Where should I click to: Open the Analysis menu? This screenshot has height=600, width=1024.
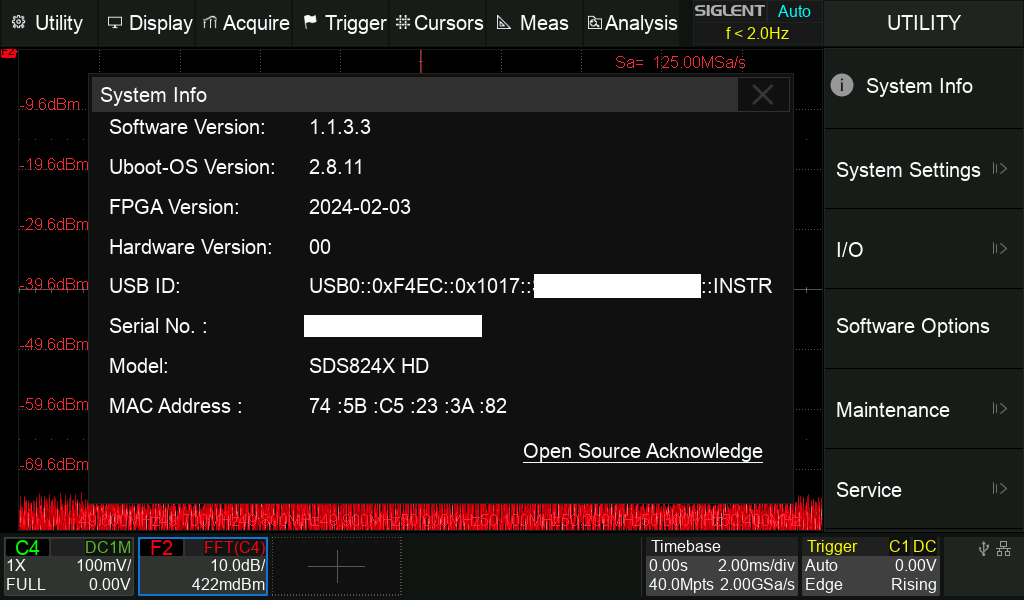(632, 23)
